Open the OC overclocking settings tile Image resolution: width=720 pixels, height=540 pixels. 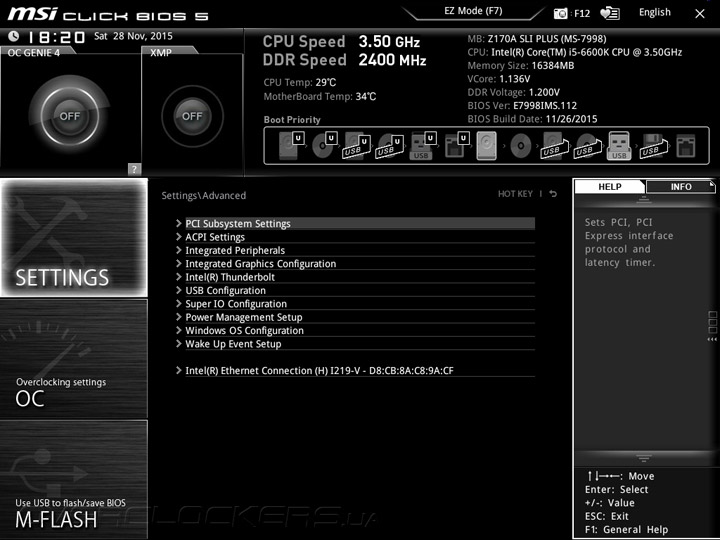pos(74,359)
